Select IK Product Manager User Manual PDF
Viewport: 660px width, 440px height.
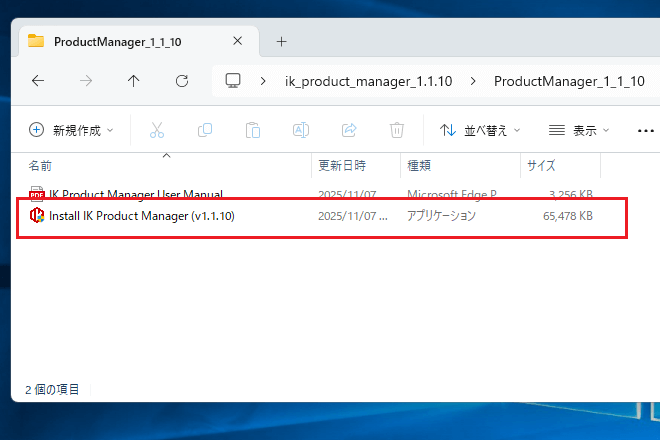click(x=135, y=194)
